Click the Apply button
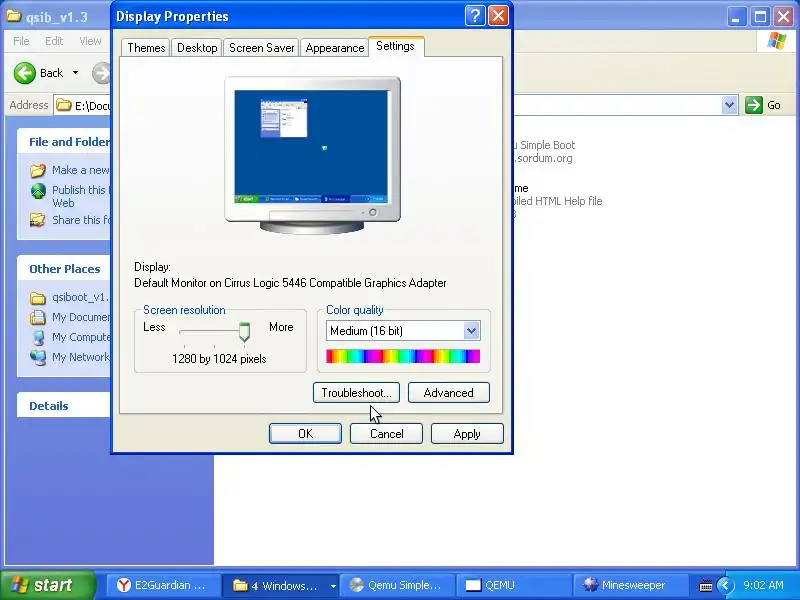 [467, 434]
